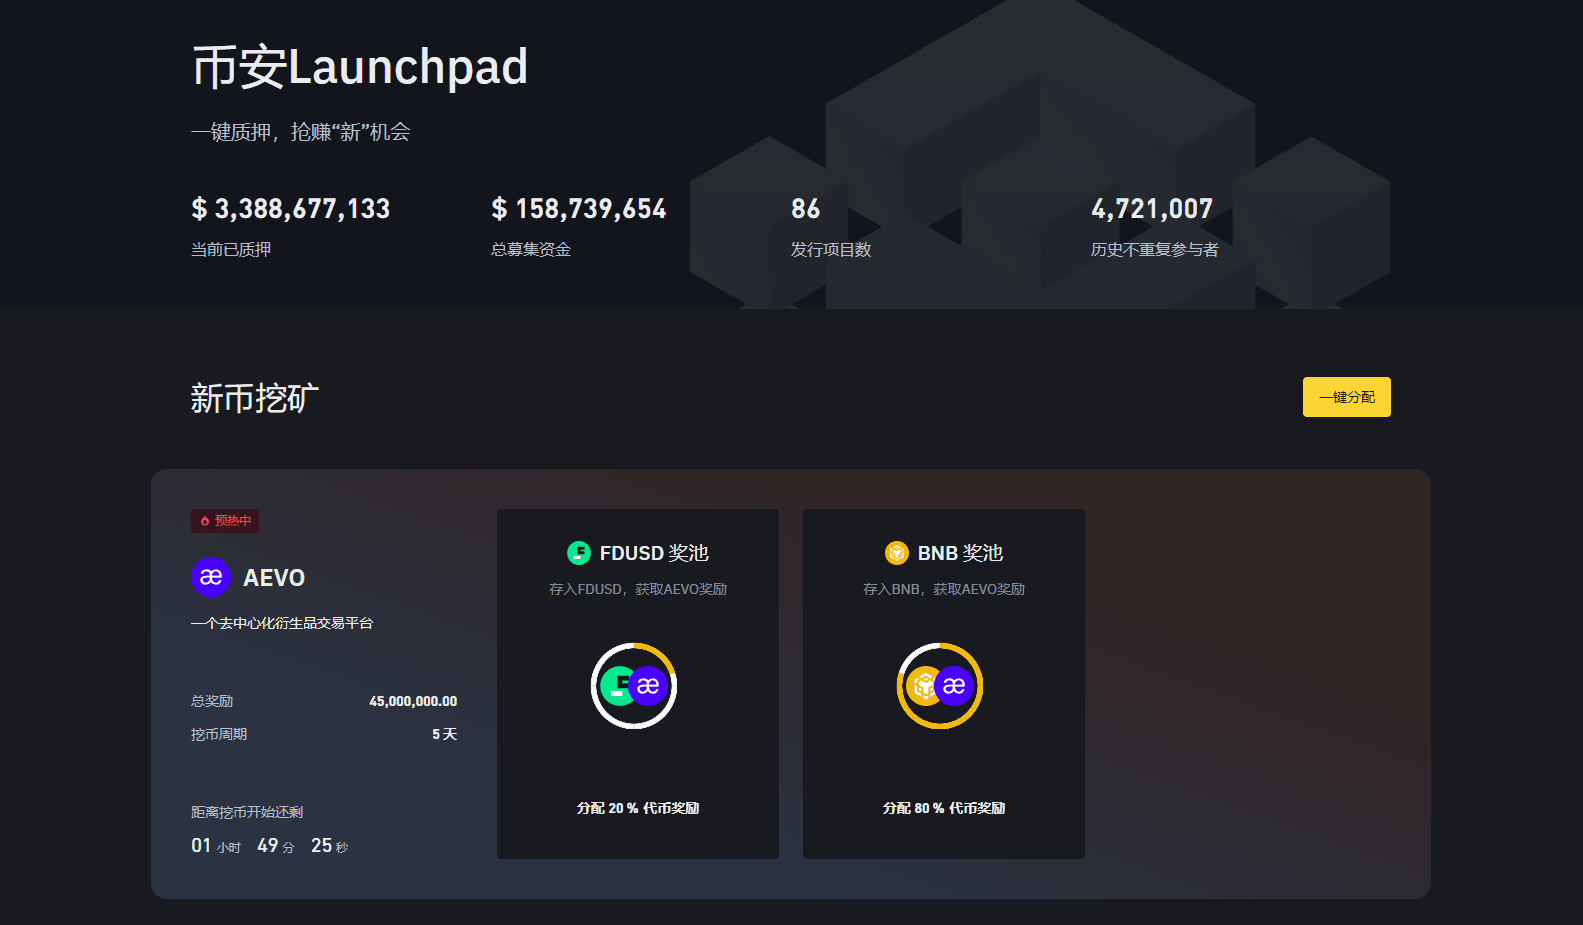Click the 4,721,007 participants number
The height and width of the screenshot is (925, 1583).
pos(1152,209)
